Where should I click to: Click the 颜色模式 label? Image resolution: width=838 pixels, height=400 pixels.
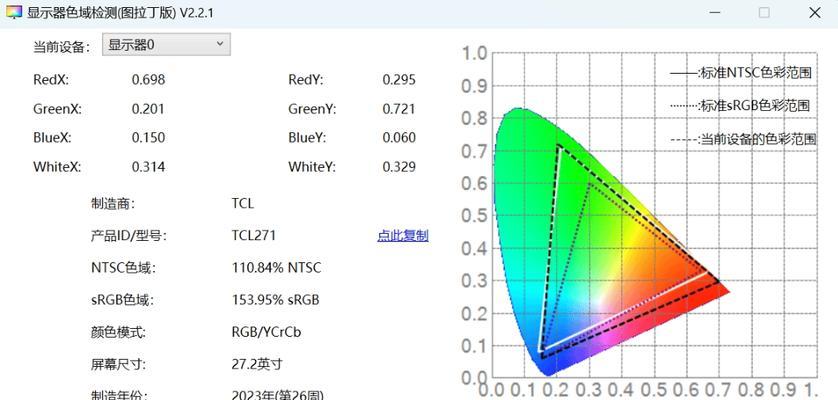tap(118, 332)
